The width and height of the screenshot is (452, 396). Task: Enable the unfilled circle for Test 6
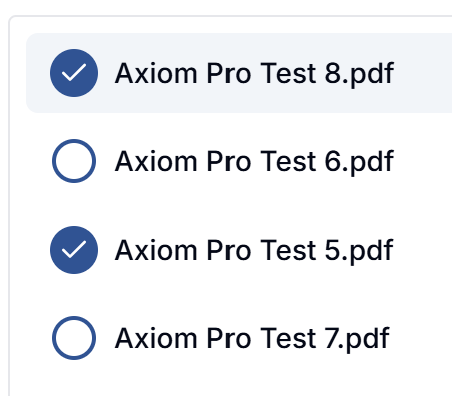(74, 161)
